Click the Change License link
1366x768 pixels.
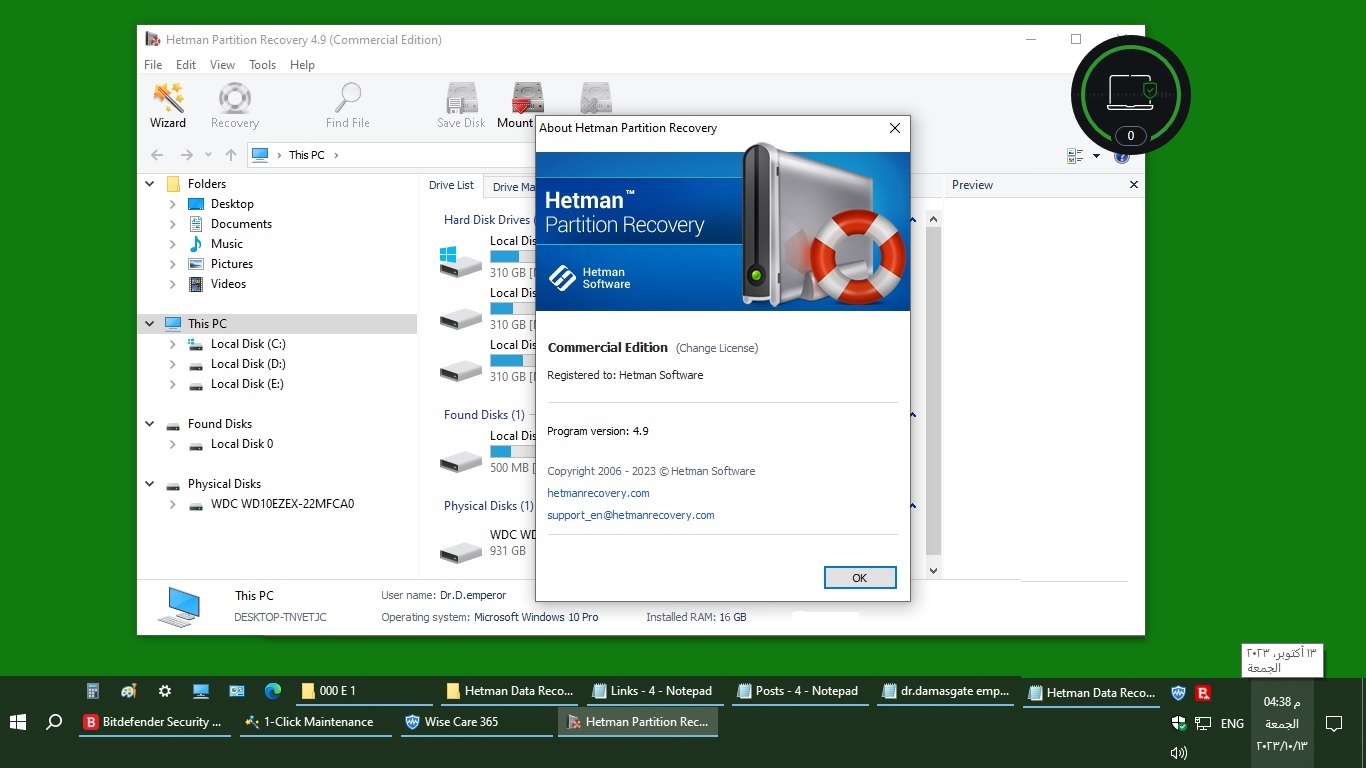pyautogui.click(x=717, y=348)
